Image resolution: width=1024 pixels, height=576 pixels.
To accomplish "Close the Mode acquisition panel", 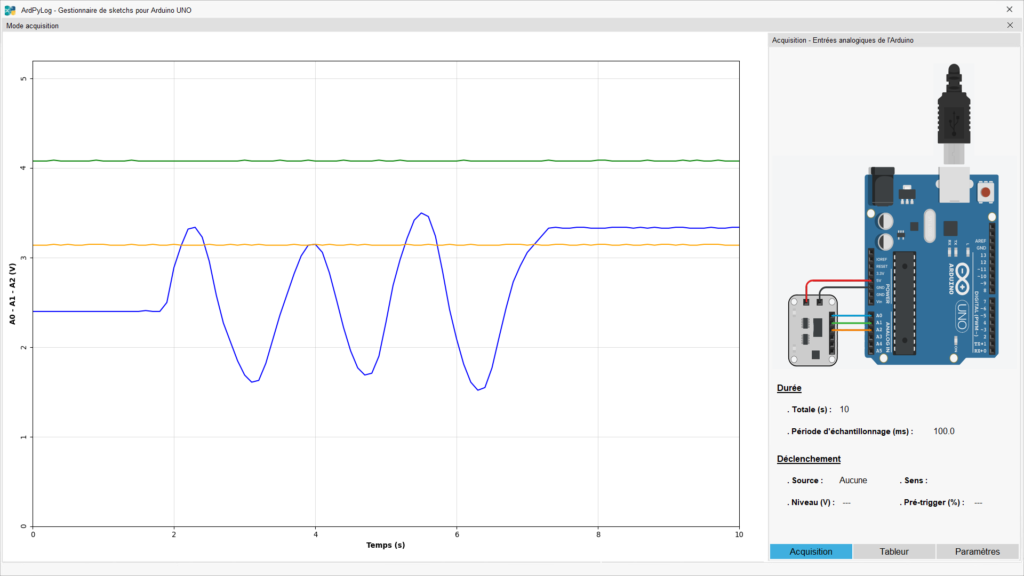I will pyautogui.click(x=1009, y=26).
